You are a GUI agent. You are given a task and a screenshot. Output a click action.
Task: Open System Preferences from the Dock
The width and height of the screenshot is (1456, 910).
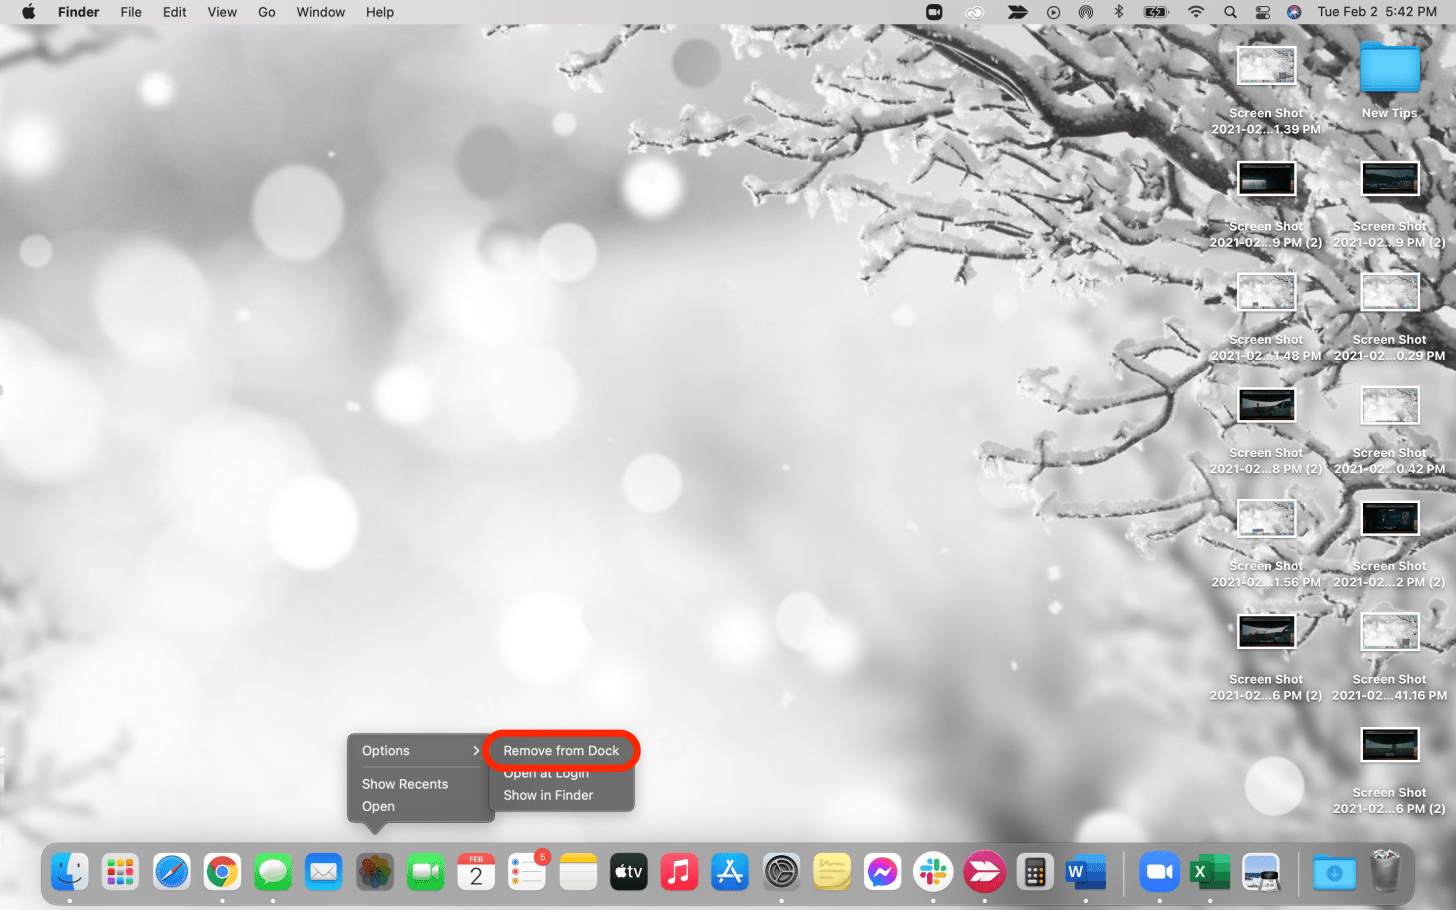coord(781,871)
